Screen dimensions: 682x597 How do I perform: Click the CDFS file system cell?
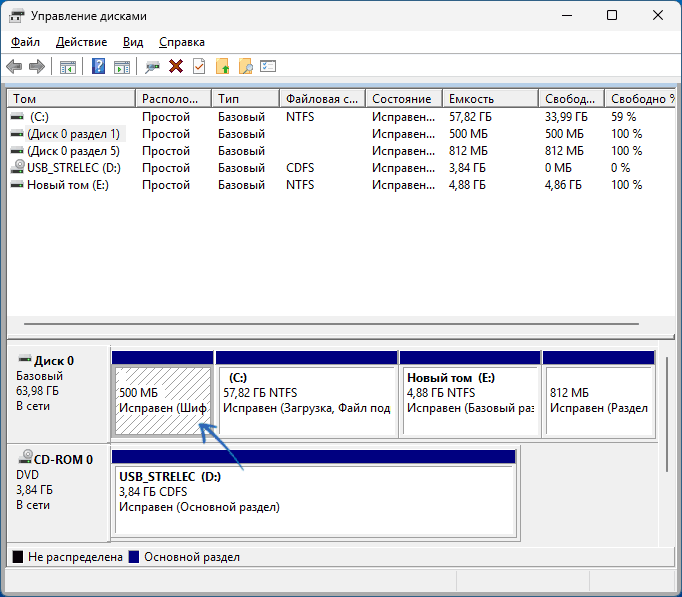pos(300,167)
